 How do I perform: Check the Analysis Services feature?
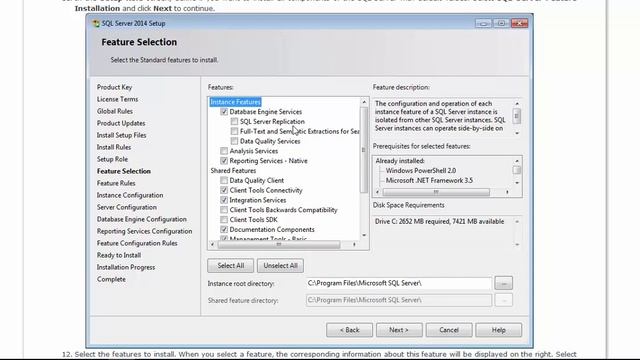point(224,151)
